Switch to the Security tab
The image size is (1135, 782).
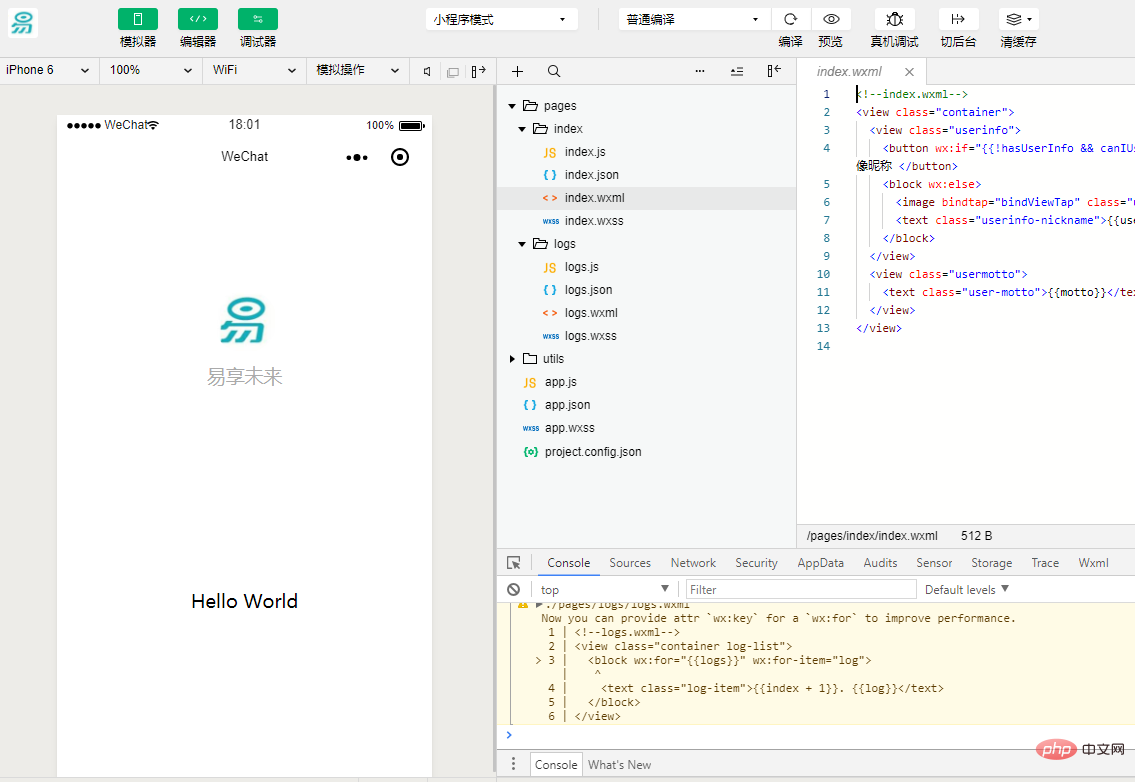756,563
